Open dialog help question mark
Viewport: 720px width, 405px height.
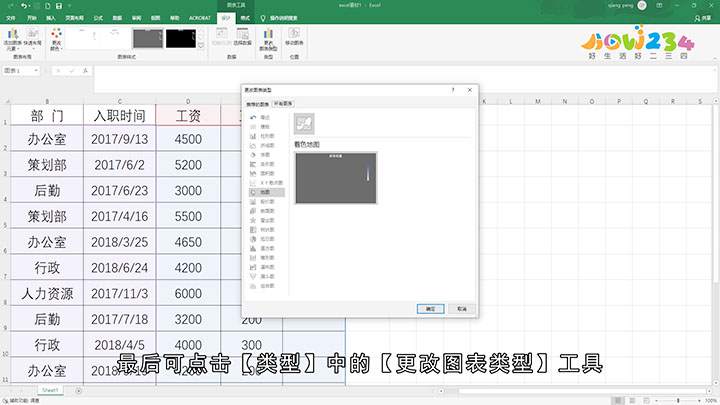click(x=453, y=90)
